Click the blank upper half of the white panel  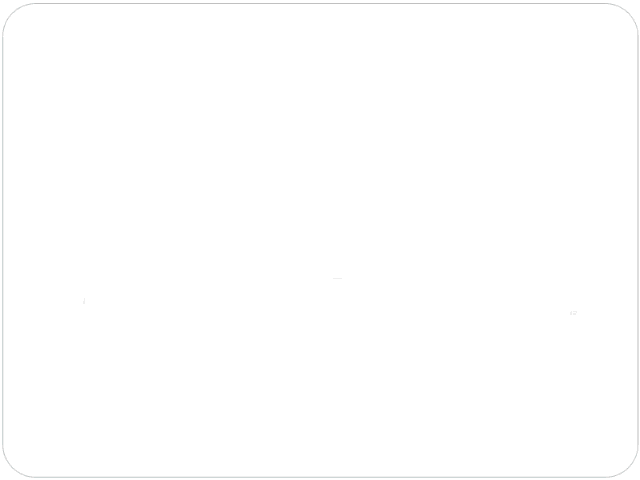point(320,122)
